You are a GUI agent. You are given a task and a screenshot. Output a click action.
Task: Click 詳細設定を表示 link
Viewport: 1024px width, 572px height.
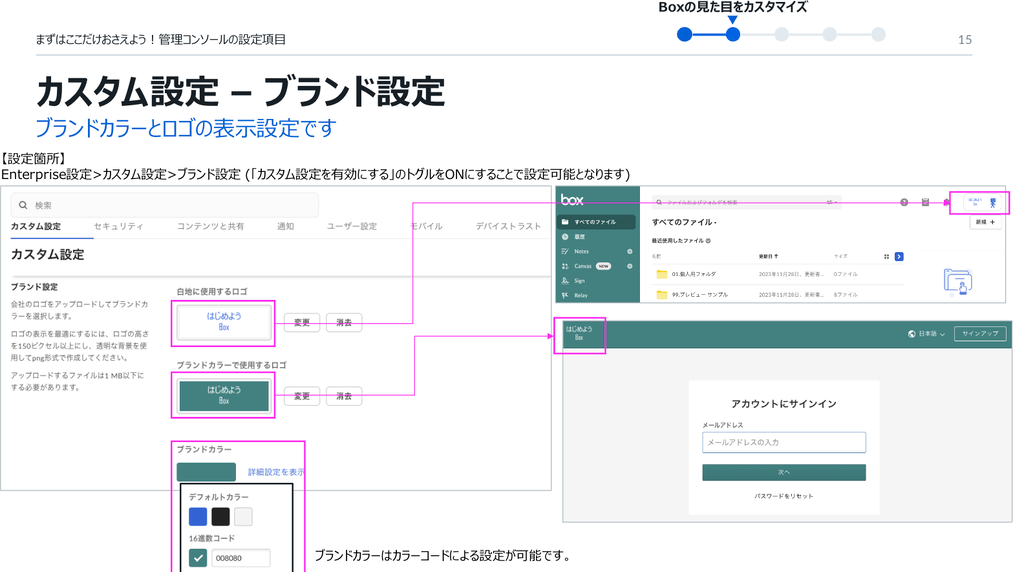pyautogui.click(x=276, y=472)
